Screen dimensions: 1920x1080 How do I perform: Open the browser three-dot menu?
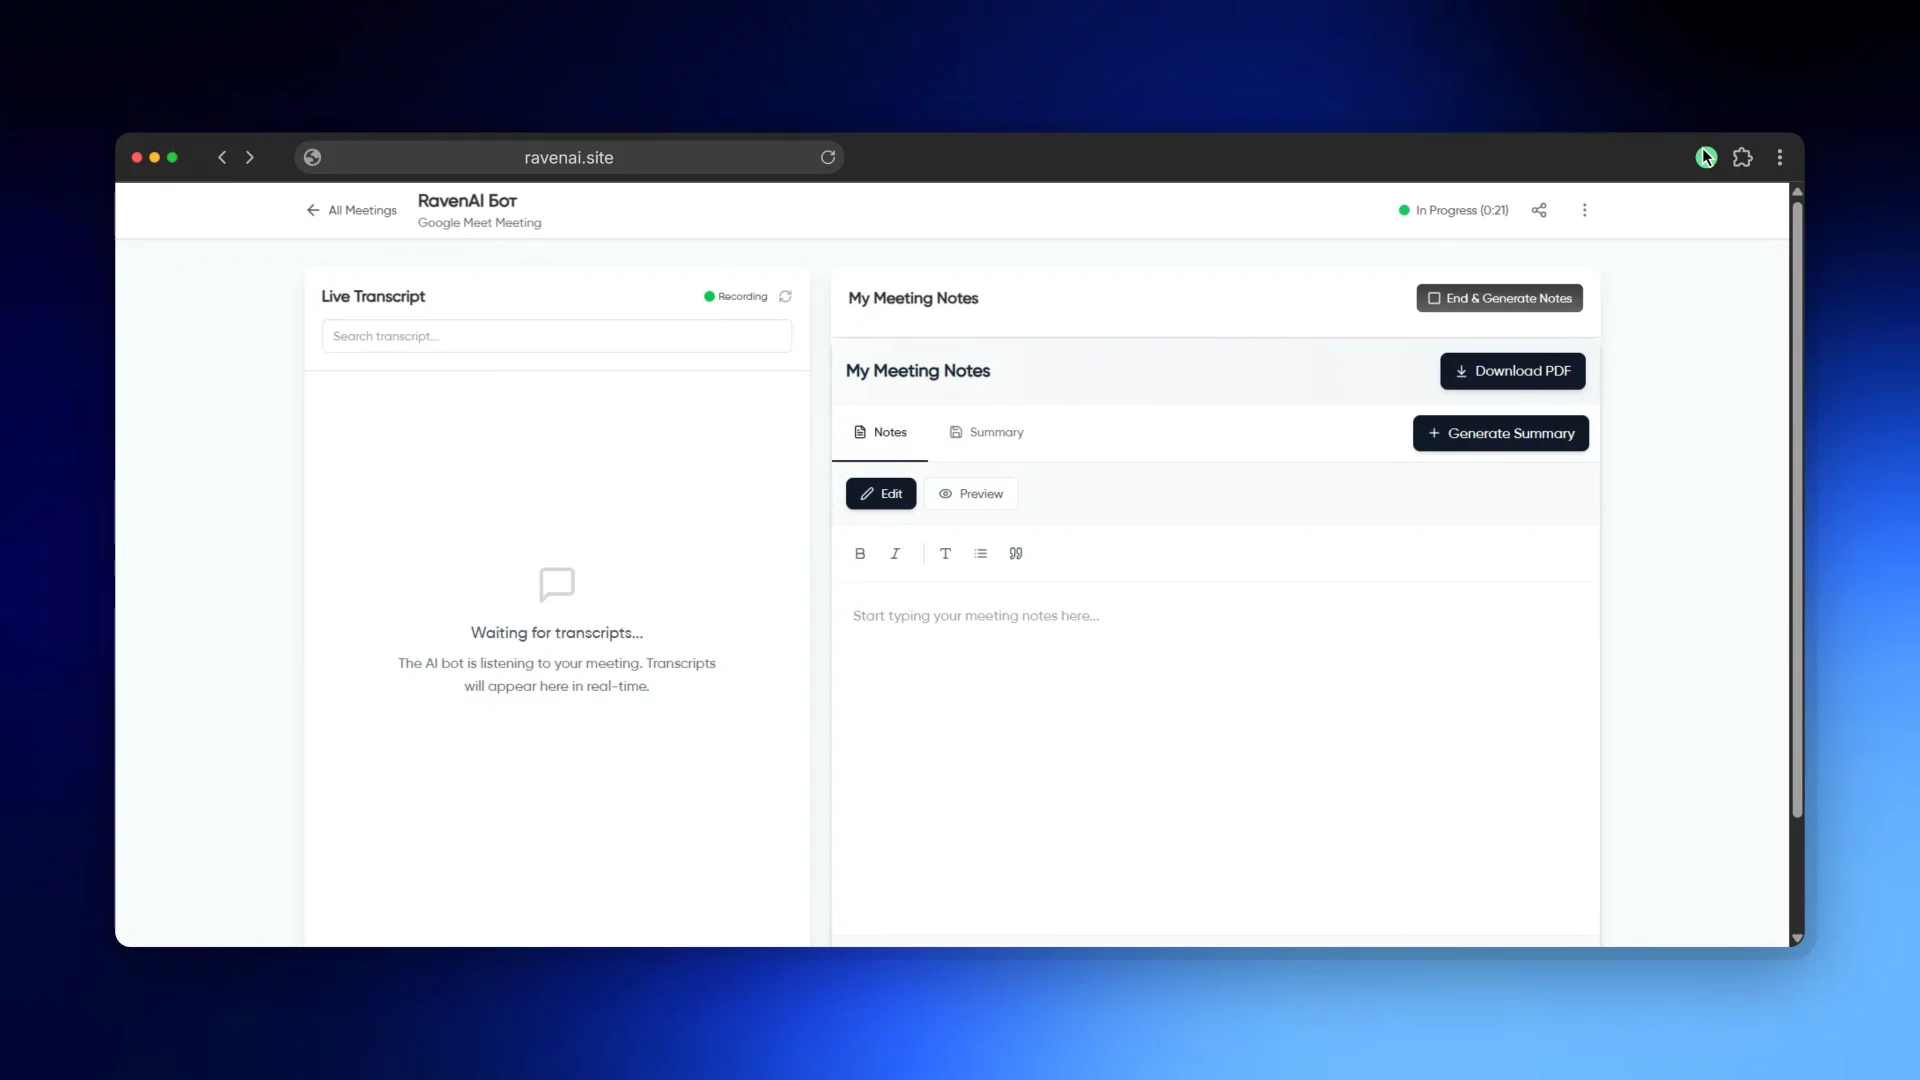coord(1780,157)
